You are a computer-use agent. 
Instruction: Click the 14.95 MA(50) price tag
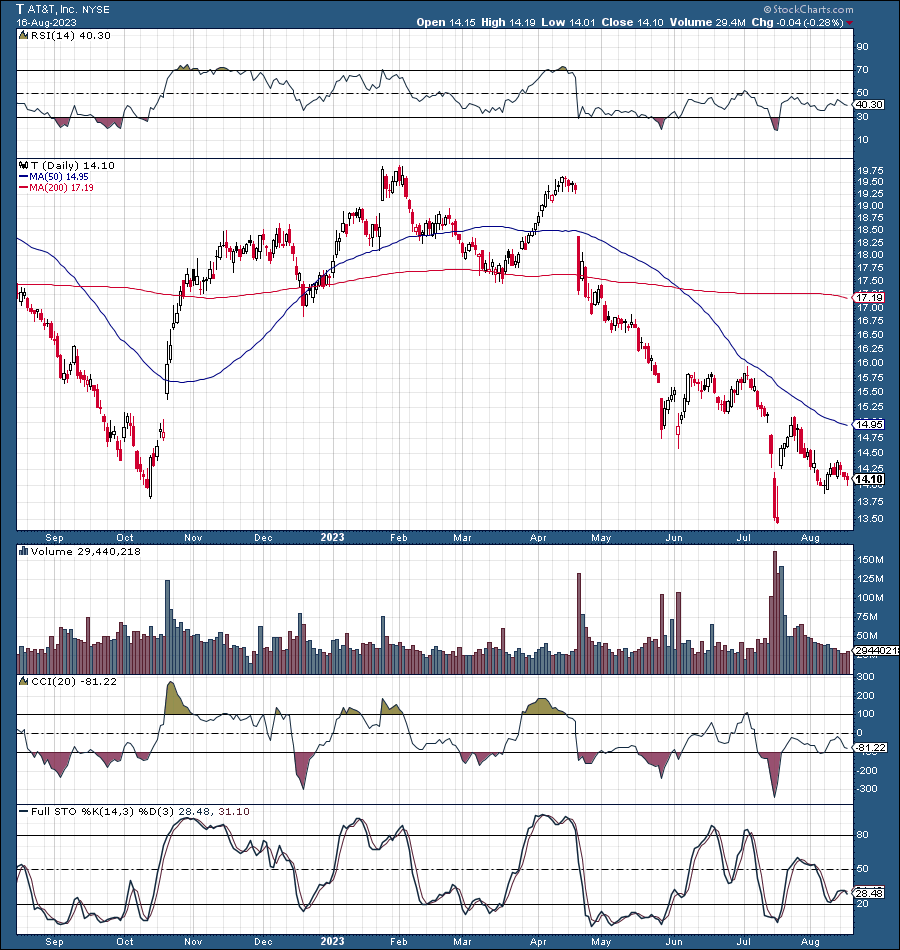click(869, 424)
